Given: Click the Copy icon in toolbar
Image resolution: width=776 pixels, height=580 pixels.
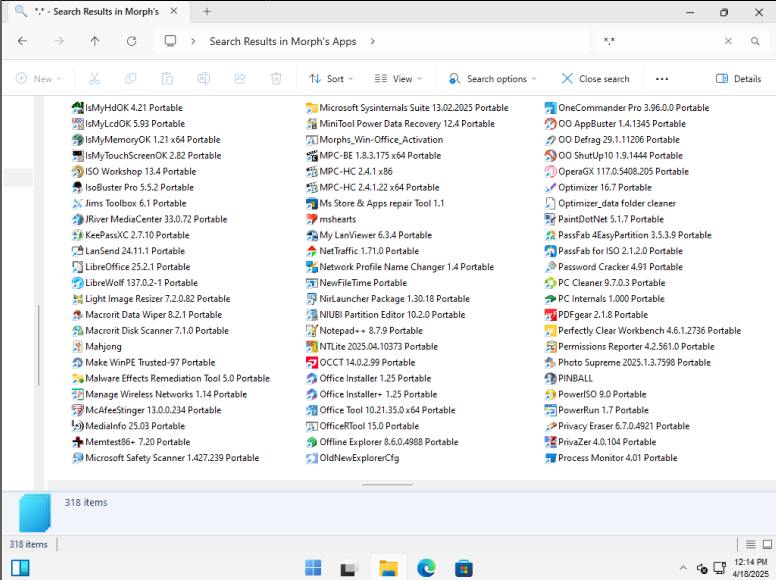Looking at the screenshot, I should tap(131, 79).
